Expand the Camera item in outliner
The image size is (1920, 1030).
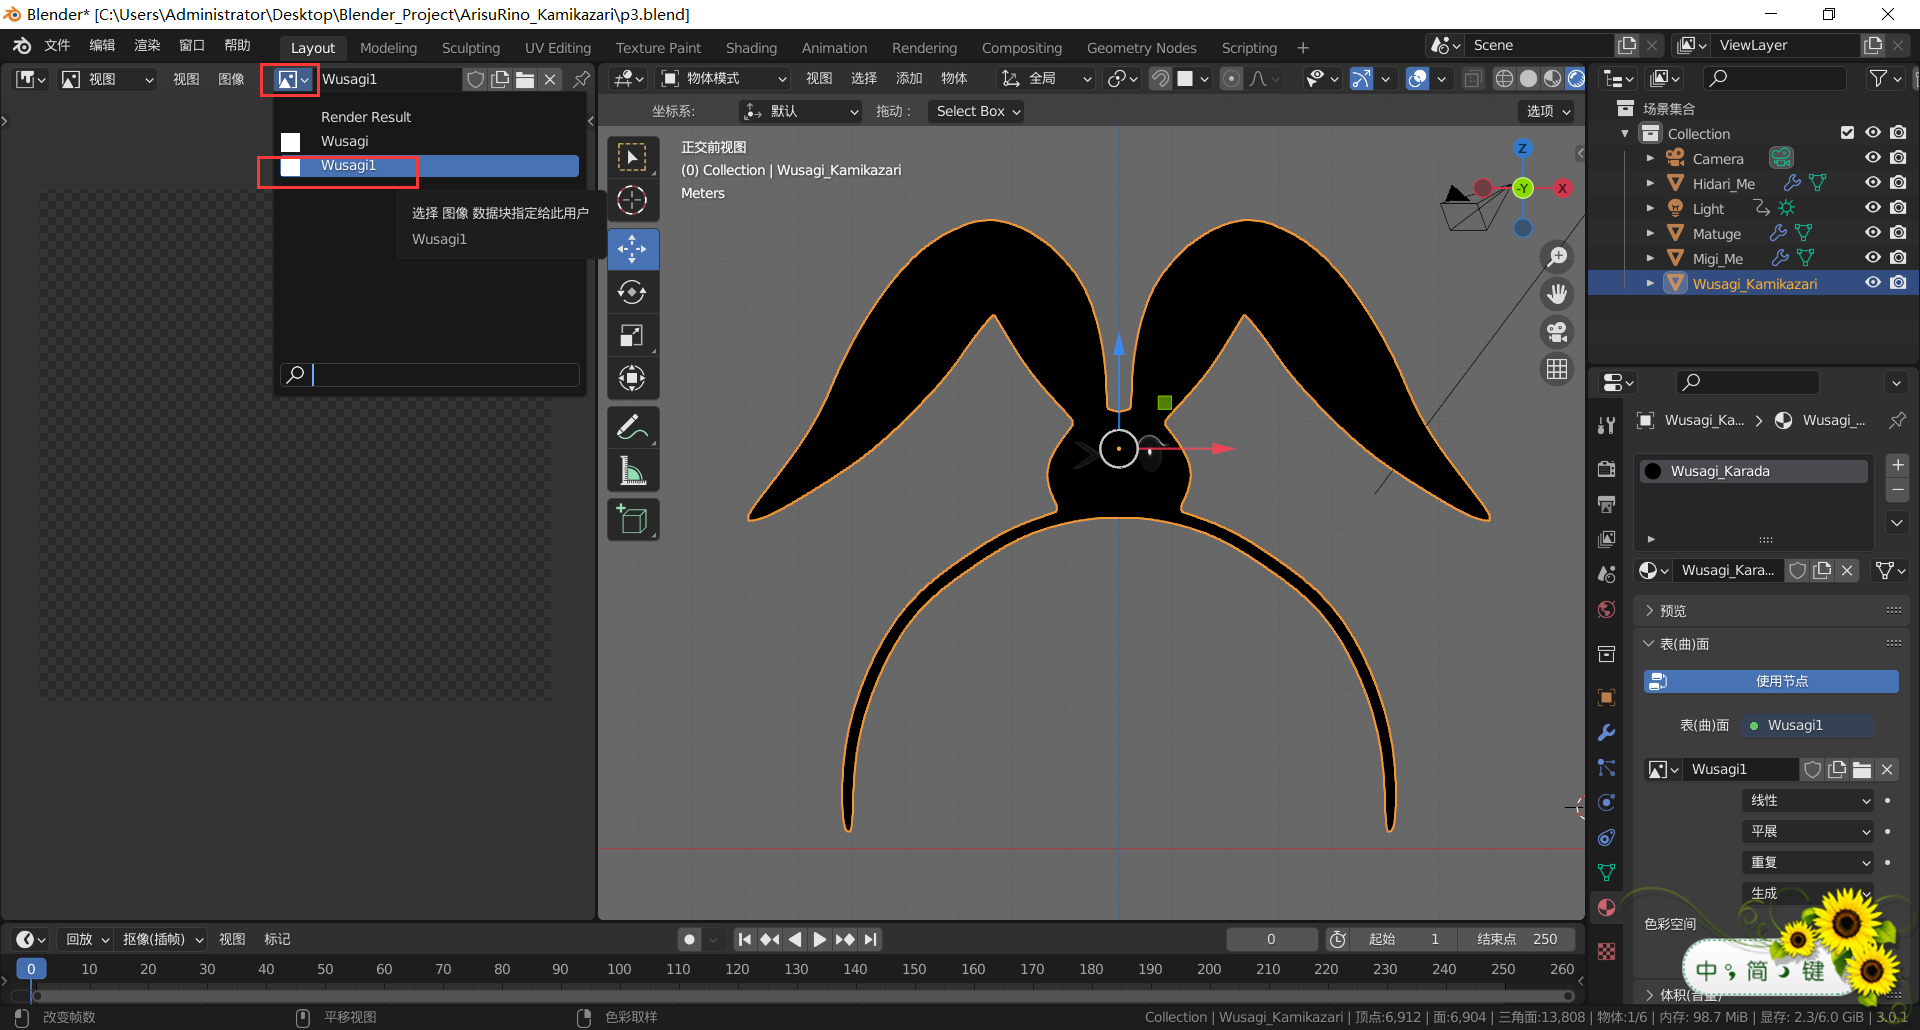(1650, 158)
